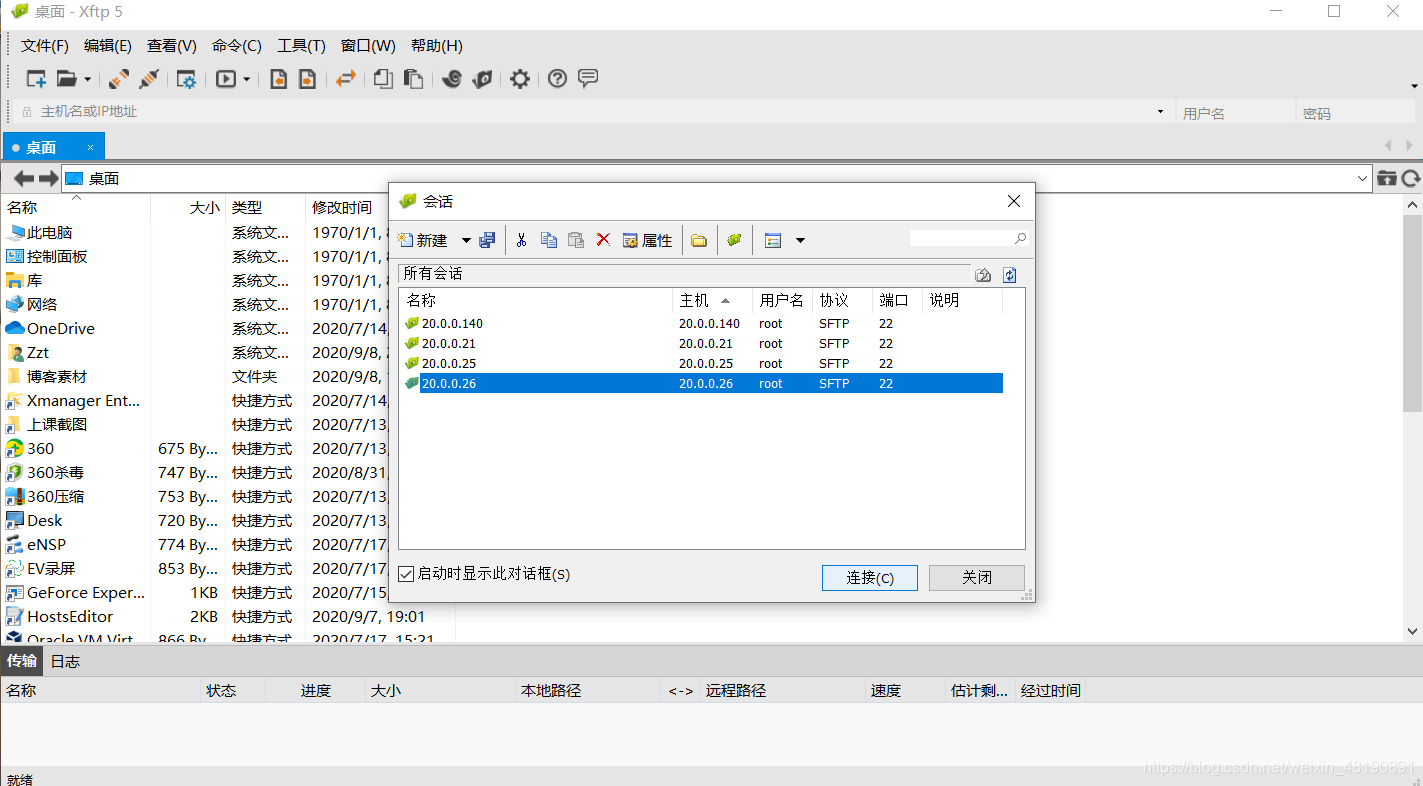
Task: Open the 命令(C) menu
Action: (x=237, y=46)
